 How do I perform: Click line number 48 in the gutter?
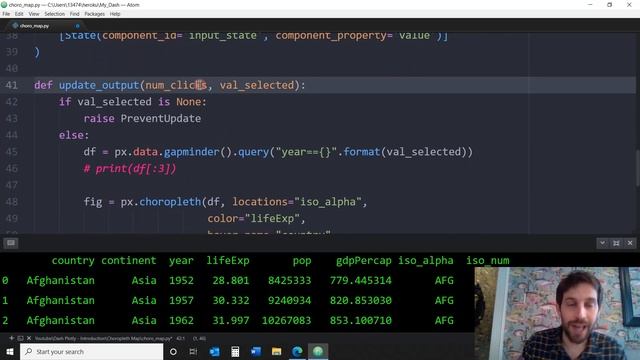click(11, 202)
